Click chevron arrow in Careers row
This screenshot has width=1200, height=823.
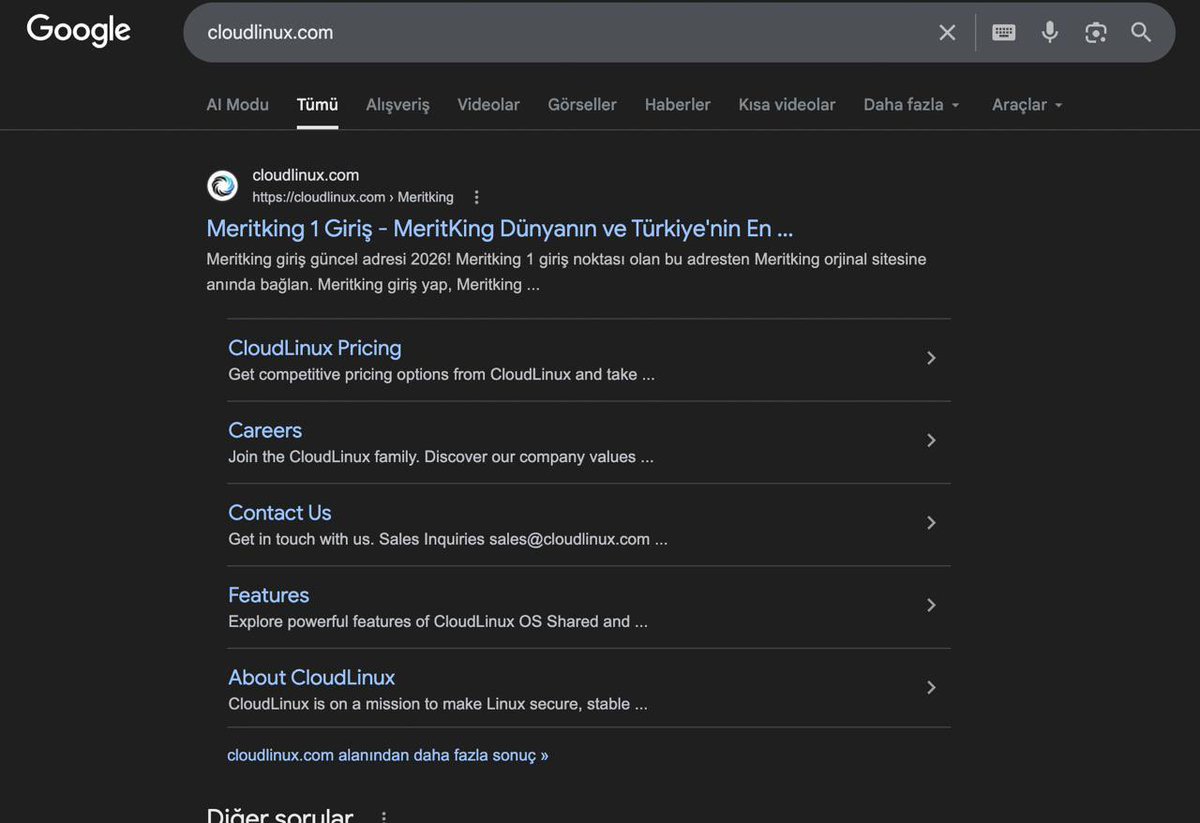(931, 440)
